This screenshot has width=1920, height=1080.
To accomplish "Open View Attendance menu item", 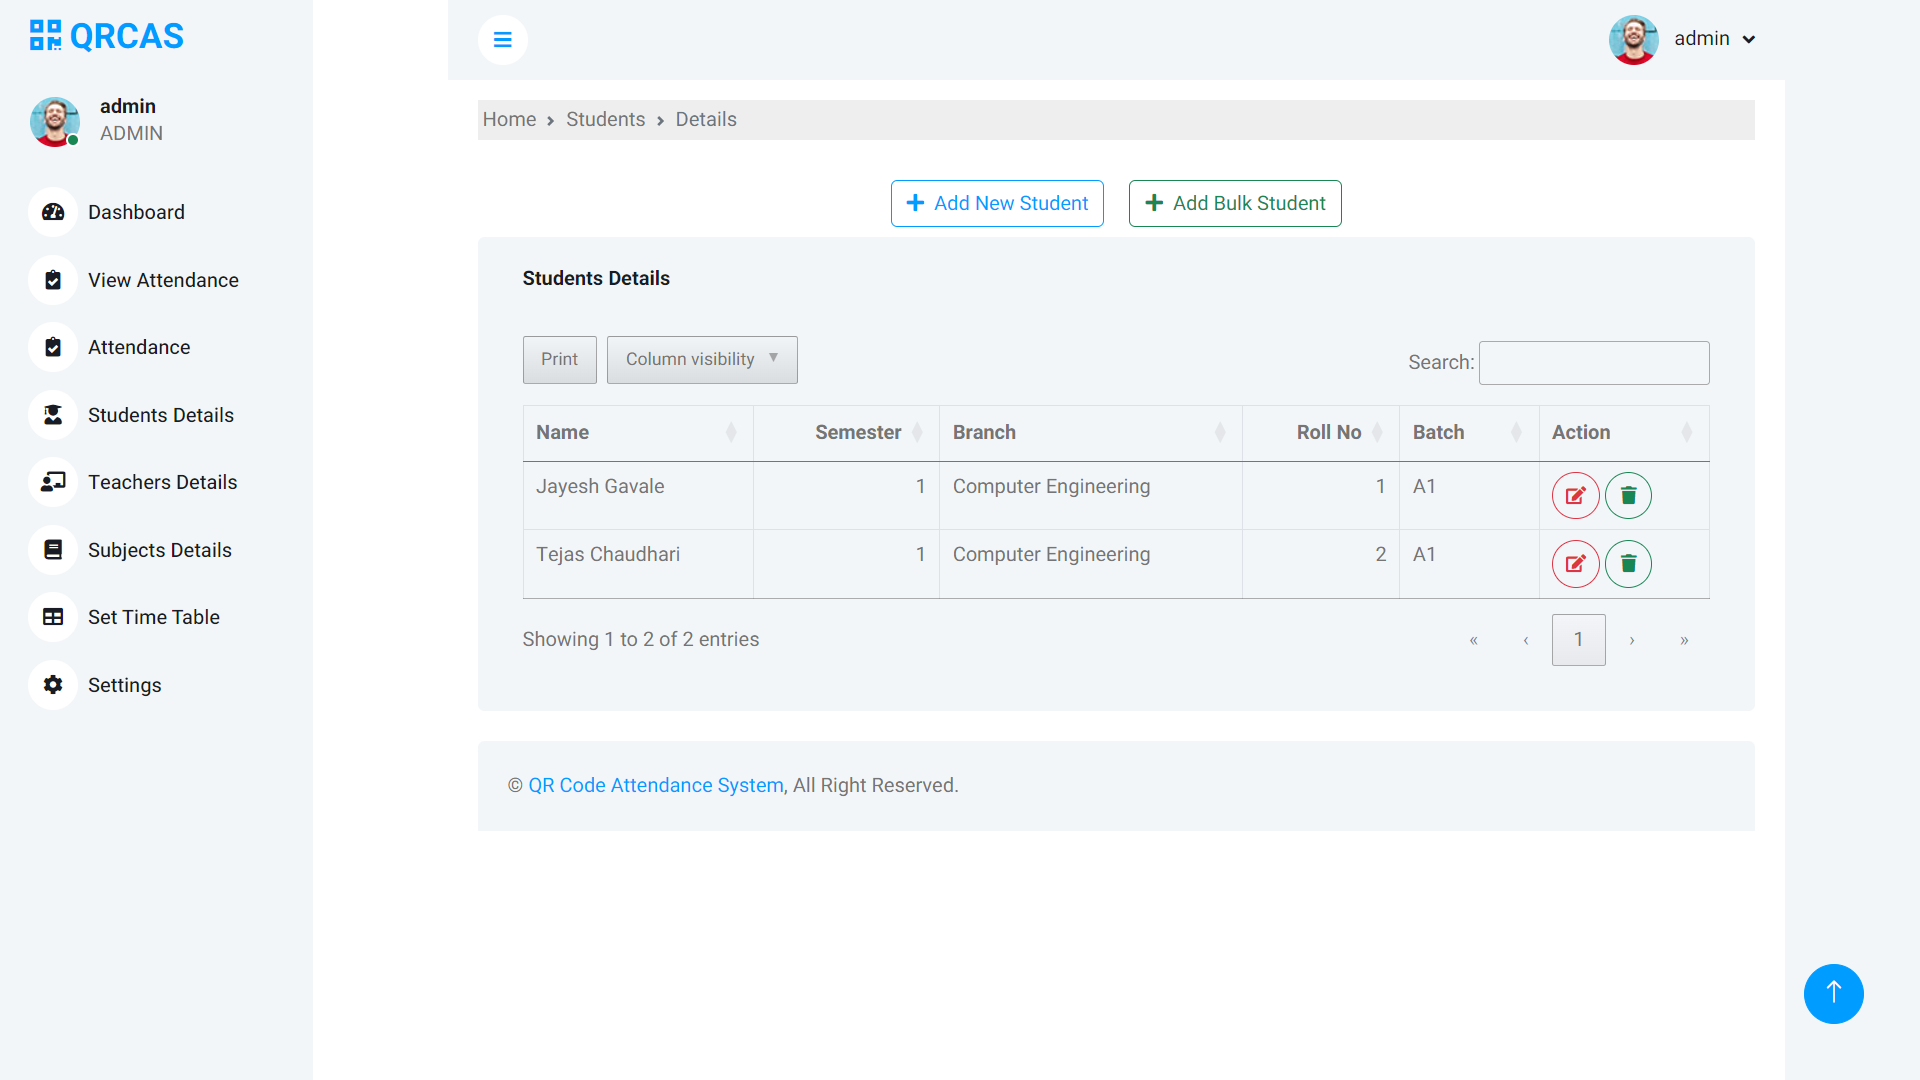I will point(163,280).
